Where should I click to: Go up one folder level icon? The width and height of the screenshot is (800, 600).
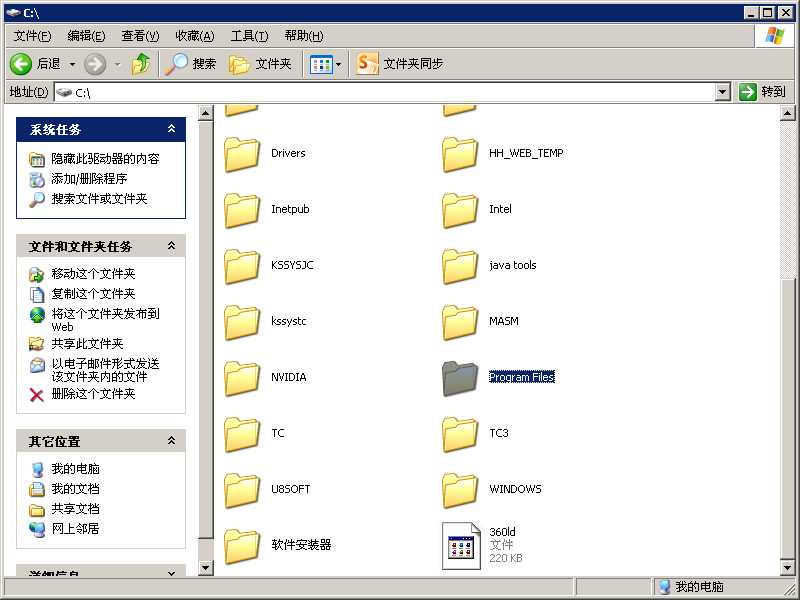[141, 64]
